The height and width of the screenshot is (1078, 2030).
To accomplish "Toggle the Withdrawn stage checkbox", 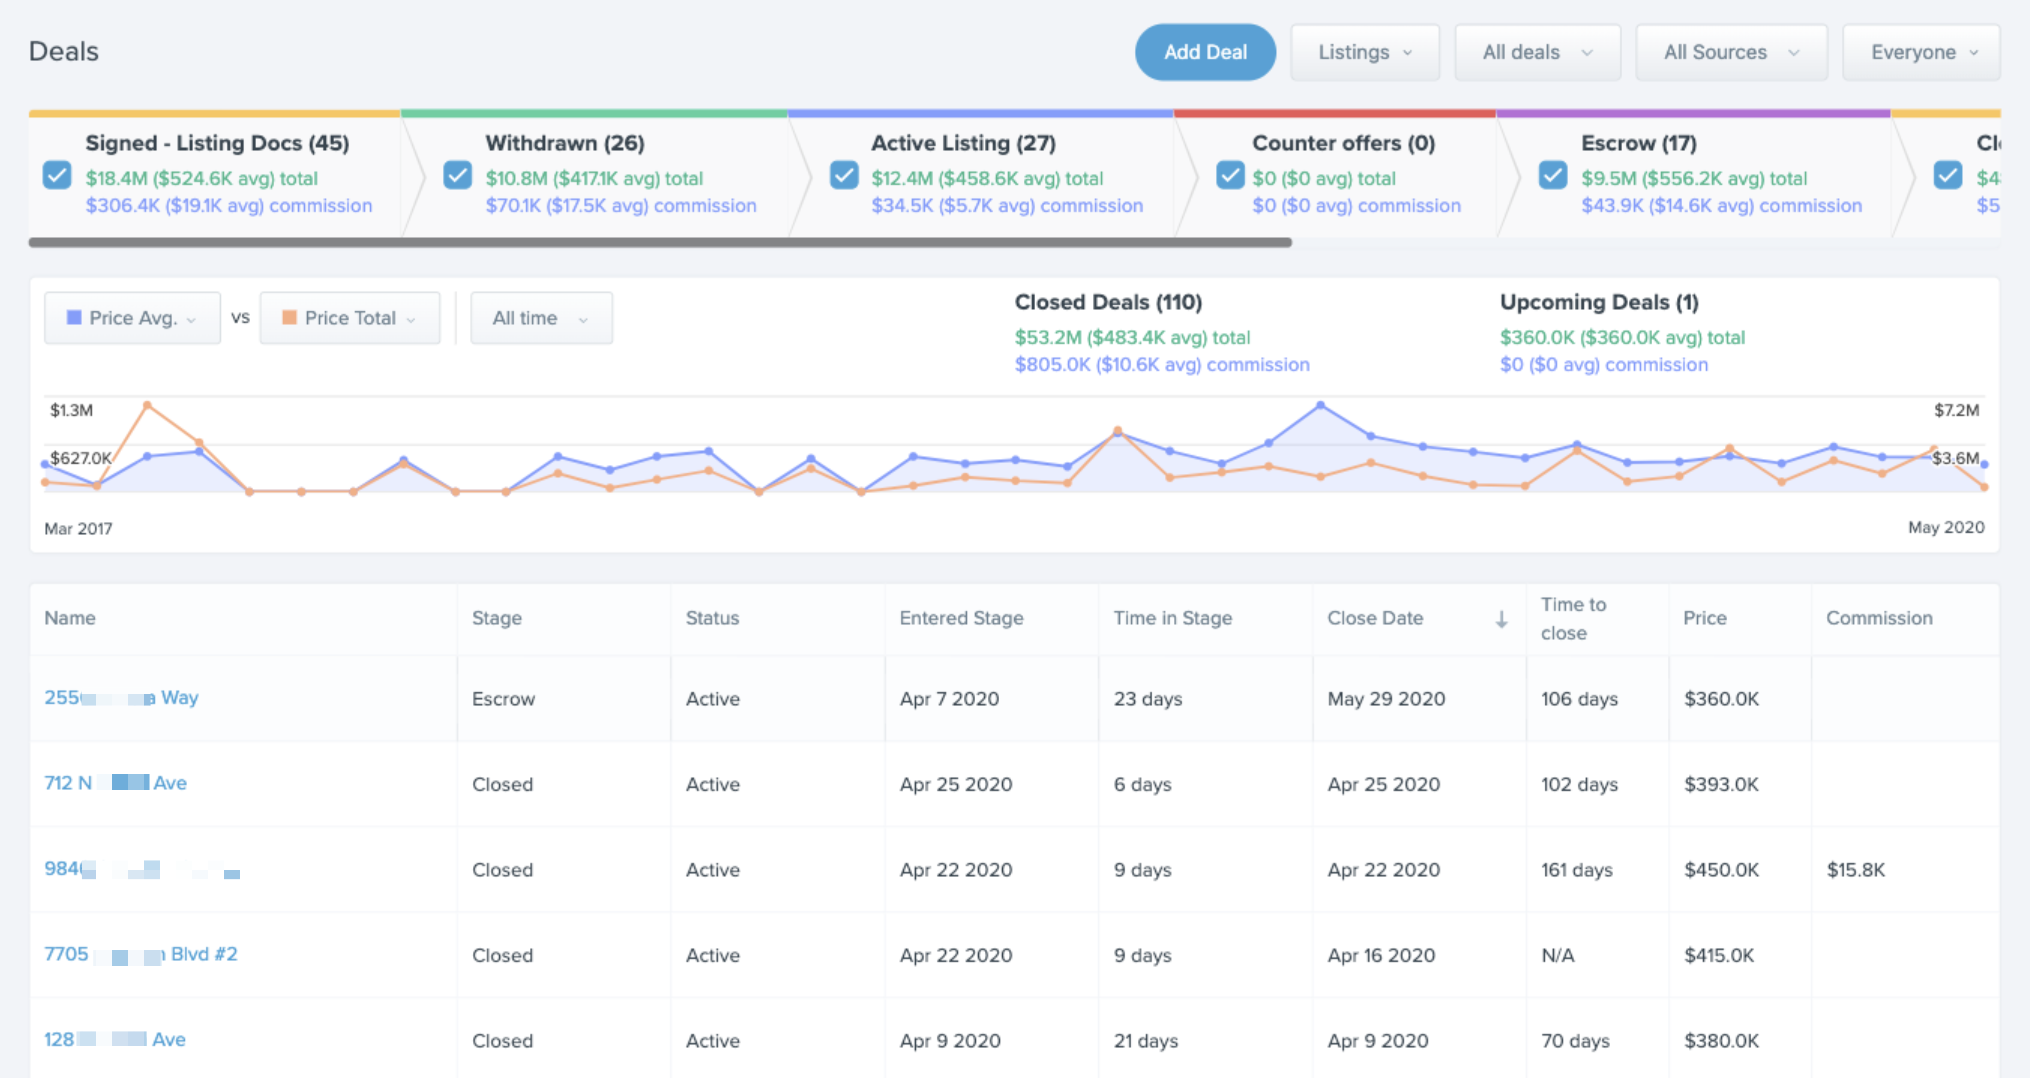I will pyautogui.click(x=458, y=175).
